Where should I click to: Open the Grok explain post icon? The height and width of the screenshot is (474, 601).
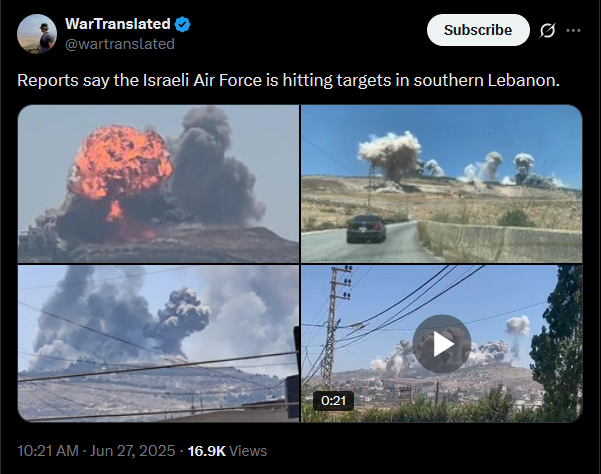tap(547, 31)
